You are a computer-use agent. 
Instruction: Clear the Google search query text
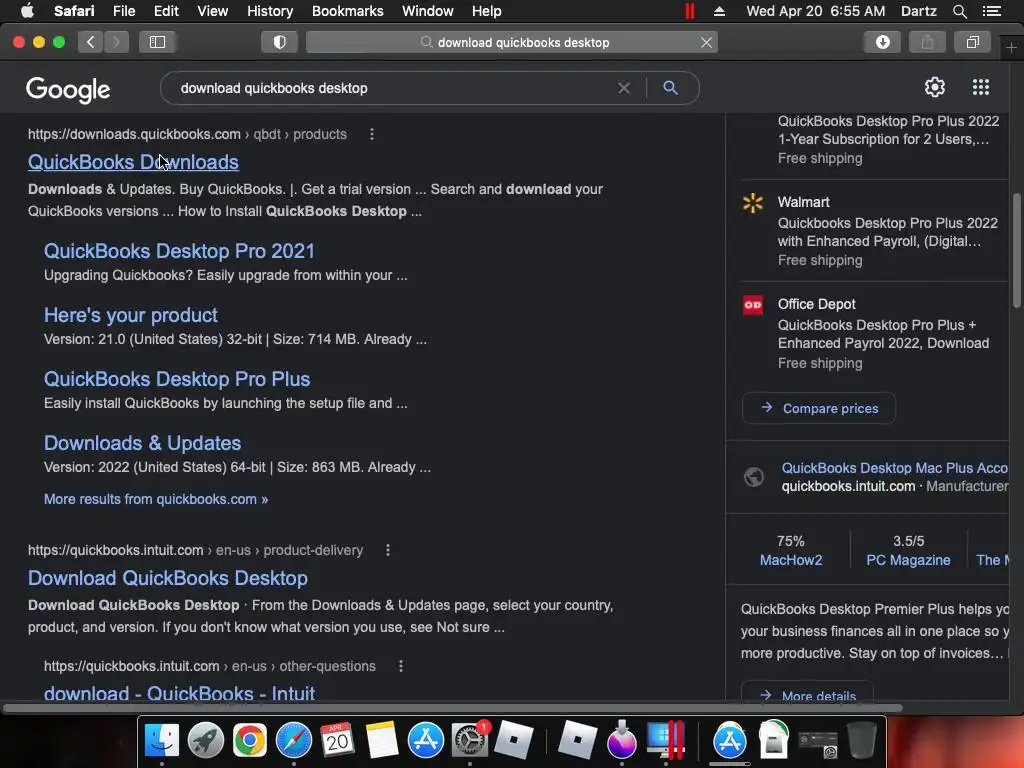tap(624, 88)
